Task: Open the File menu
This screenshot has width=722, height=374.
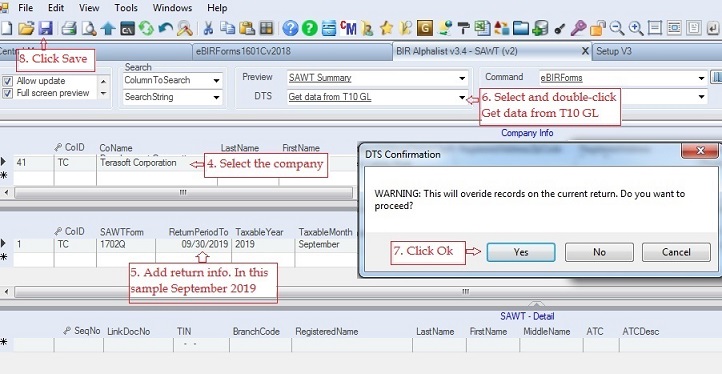Action: [x=25, y=8]
